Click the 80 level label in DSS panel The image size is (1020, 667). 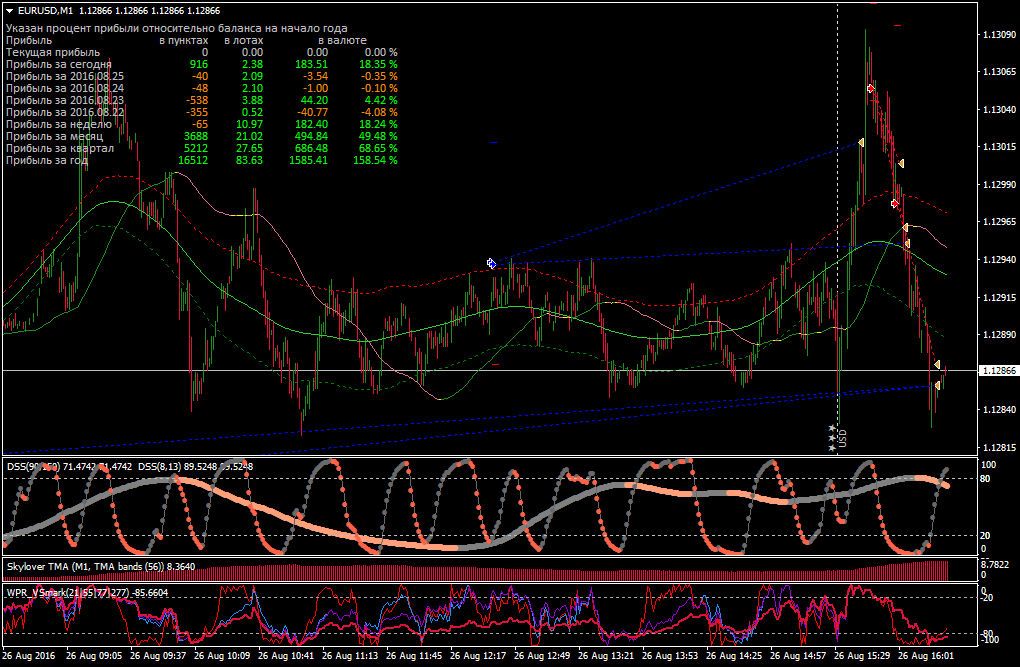tap(985, 479)
